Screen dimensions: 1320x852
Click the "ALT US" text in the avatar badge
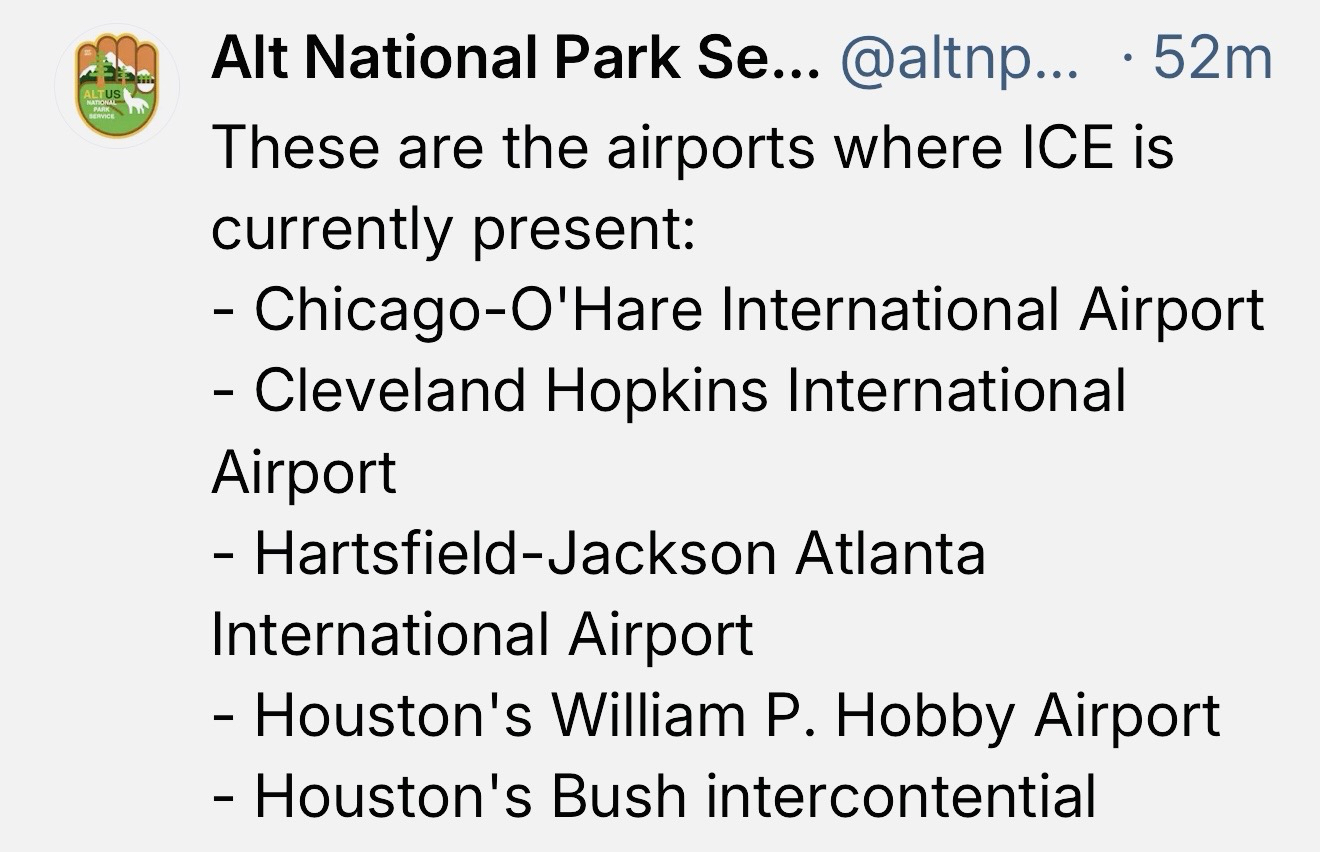pos(103,92)
